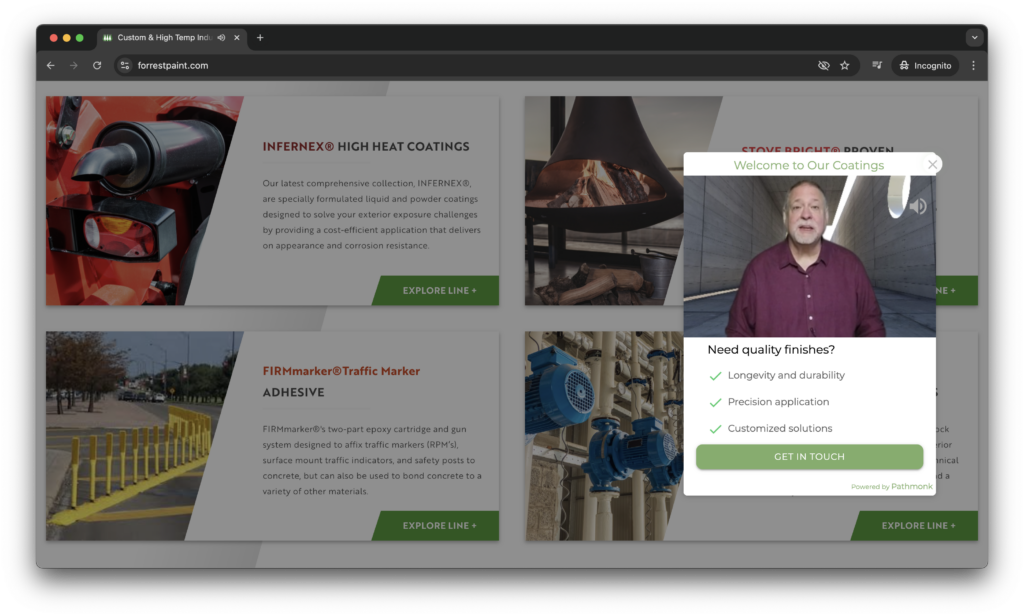Close the Welcome to Our Coatings popup
The height and width of the screenshot is (616, 1024).
[x=932, y=165]
